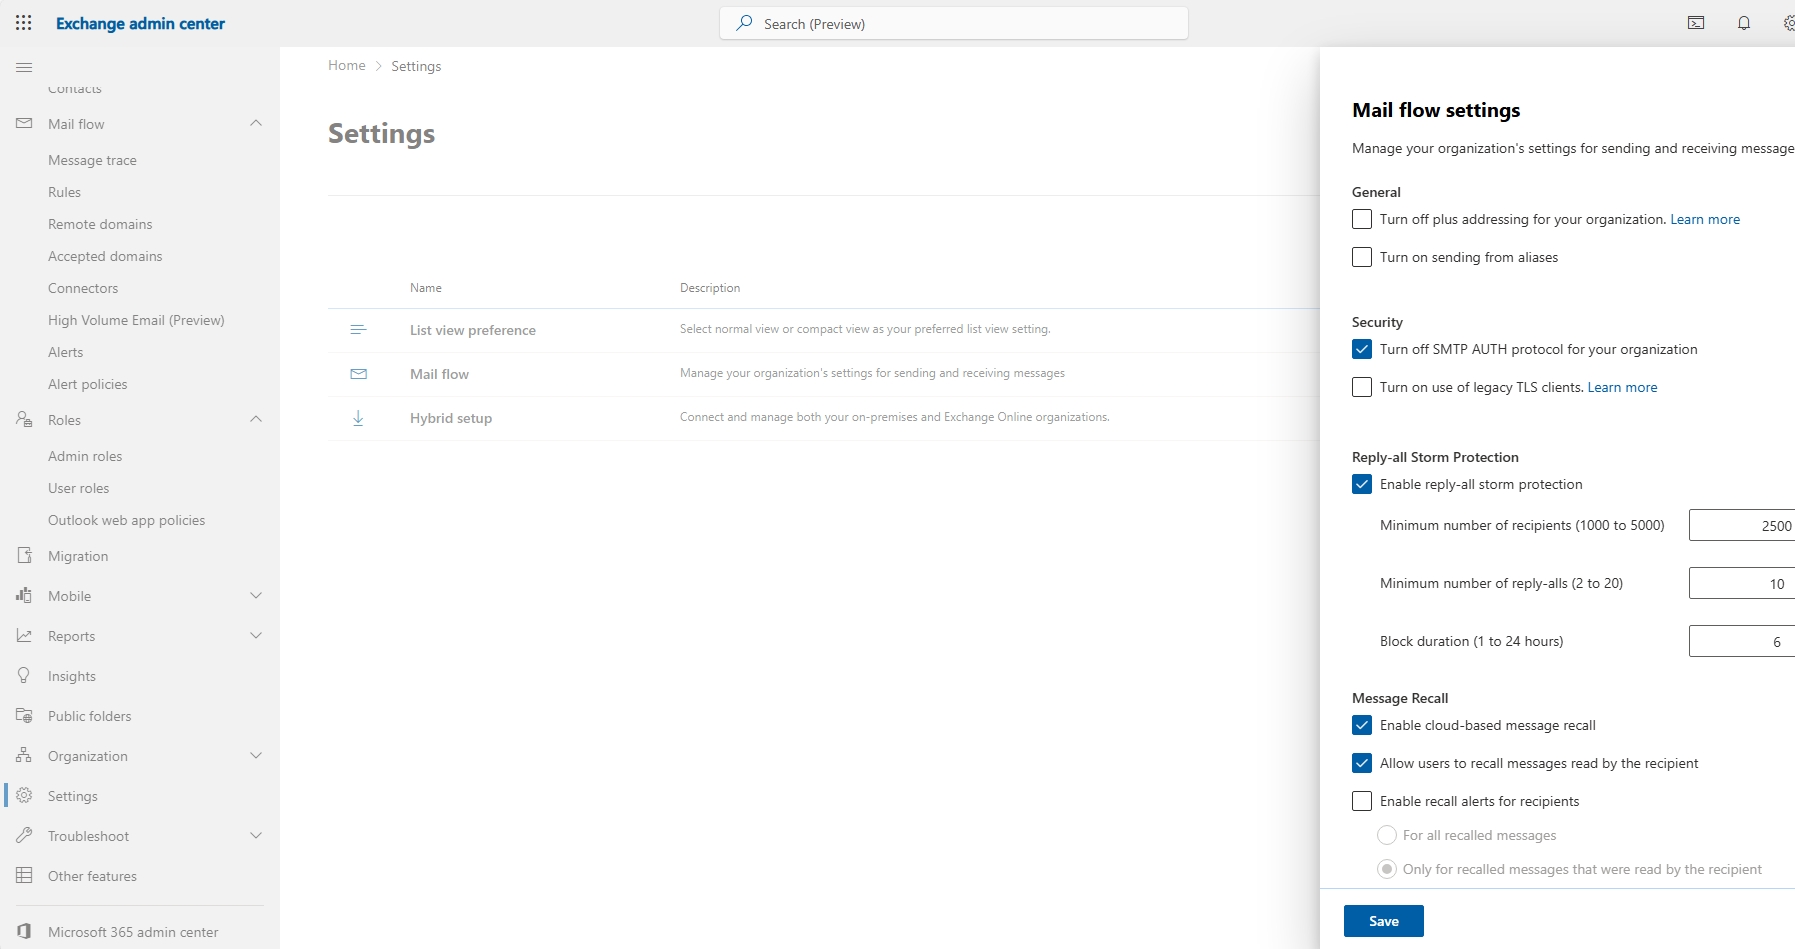1795x949 pixels.
Task: Select For all recalled messages radio
Action: click(1387, 835)
